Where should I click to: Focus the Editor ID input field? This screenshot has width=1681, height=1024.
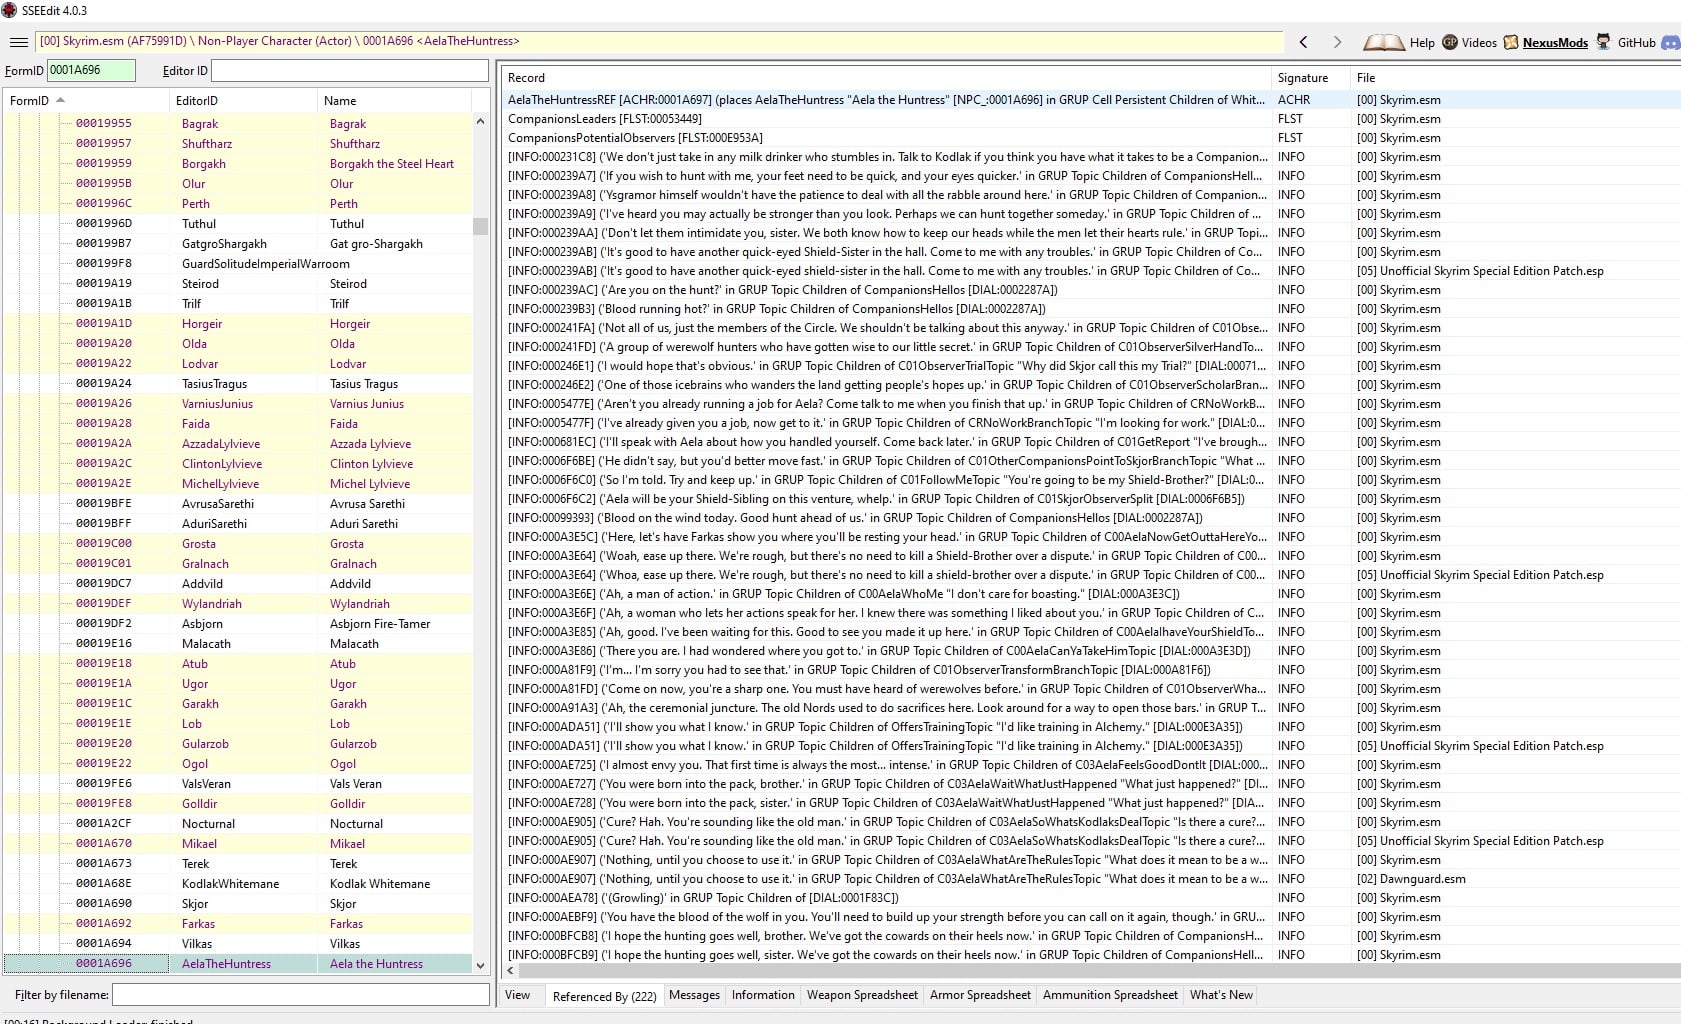[350, 70]
